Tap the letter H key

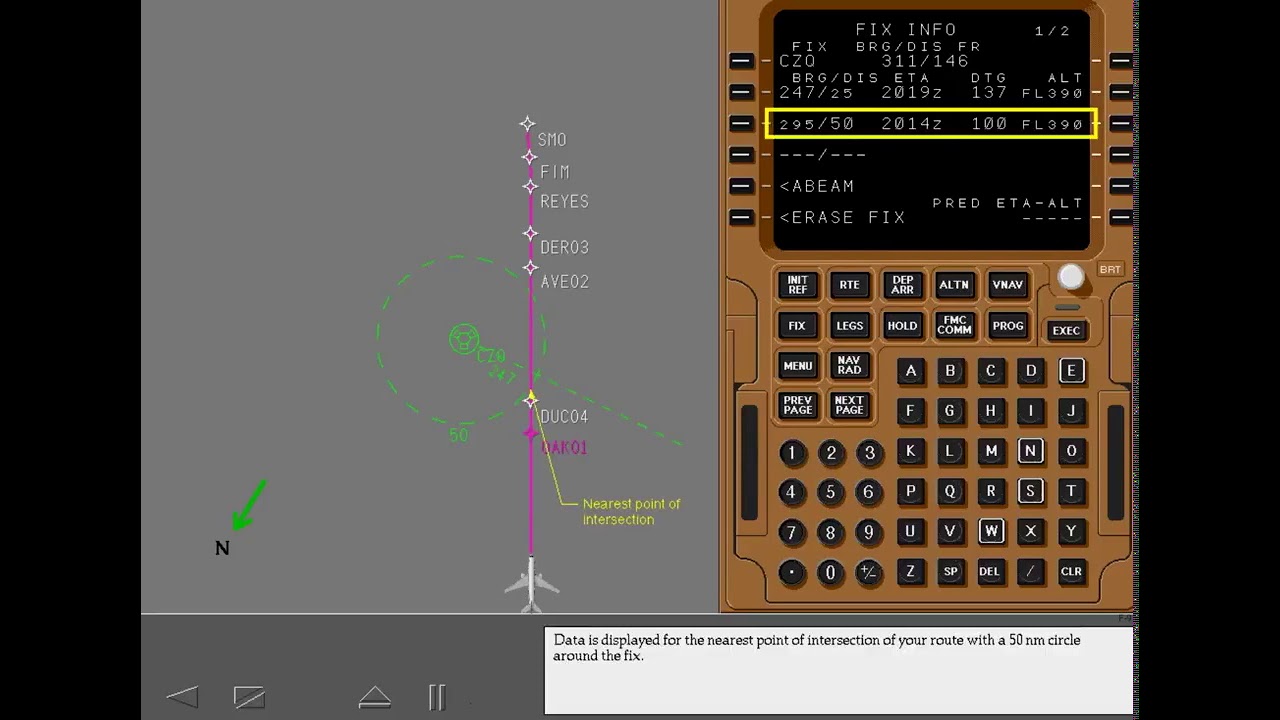[990, 411]
